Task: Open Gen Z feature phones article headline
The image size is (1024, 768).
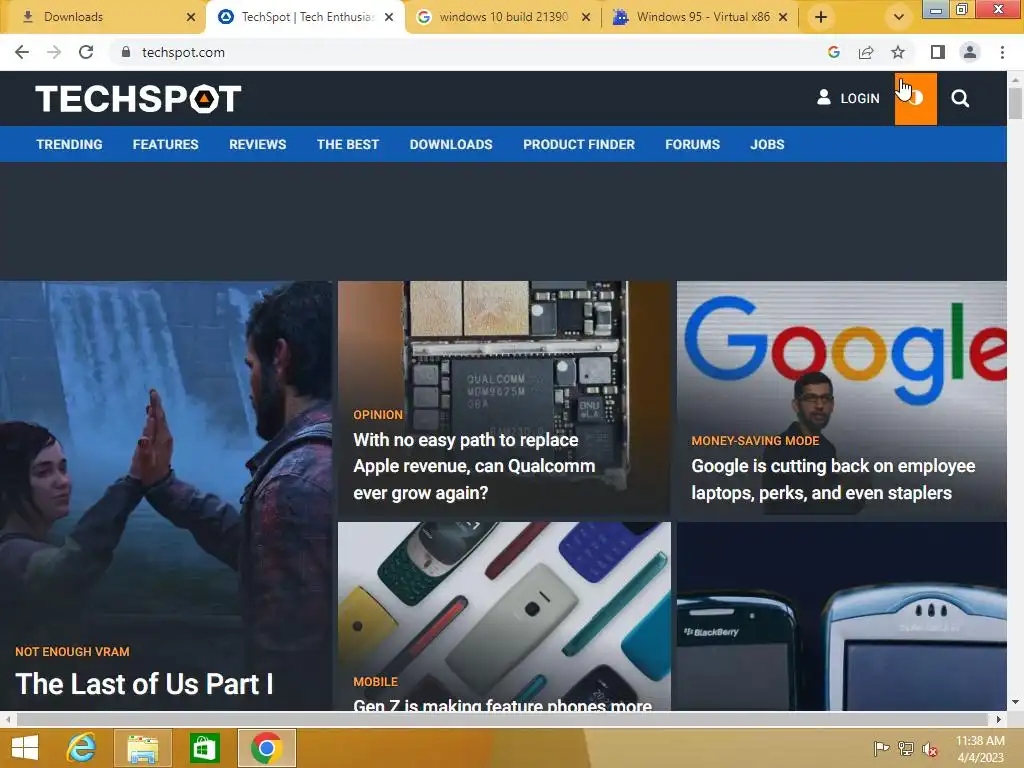Action: [503, 704]
